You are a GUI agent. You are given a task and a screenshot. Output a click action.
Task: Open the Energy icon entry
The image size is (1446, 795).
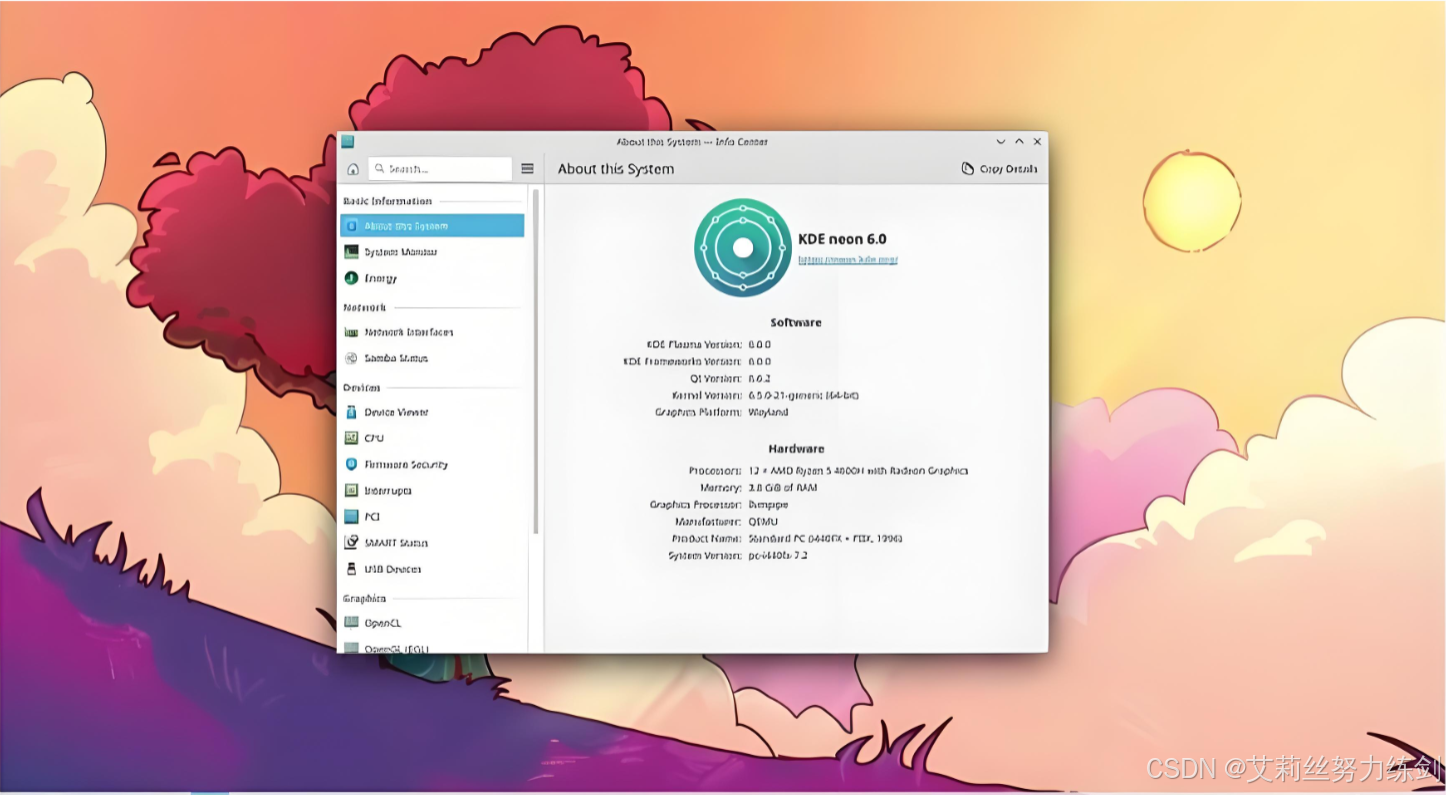[352, 278]
